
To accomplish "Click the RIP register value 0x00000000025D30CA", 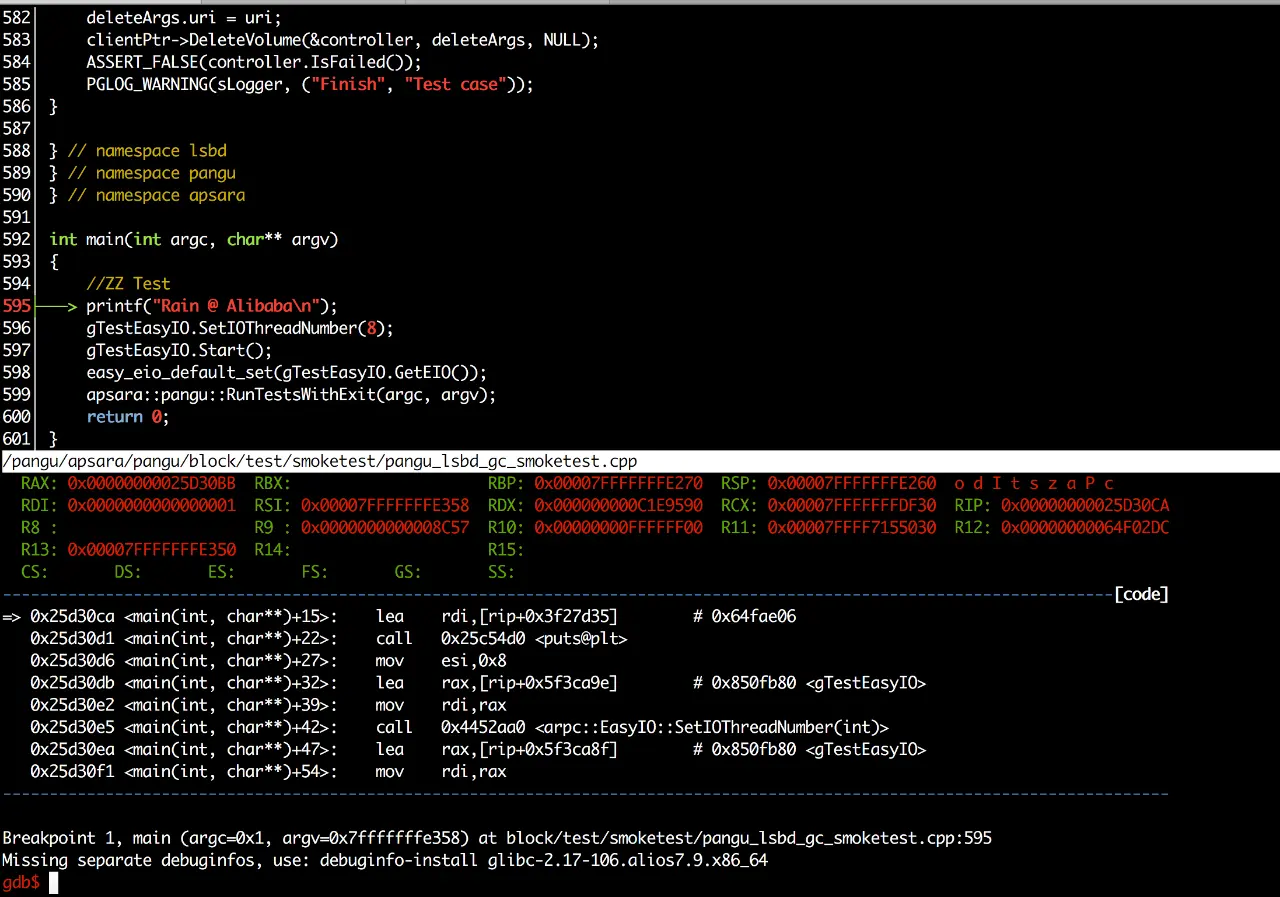I will 1085,506.
